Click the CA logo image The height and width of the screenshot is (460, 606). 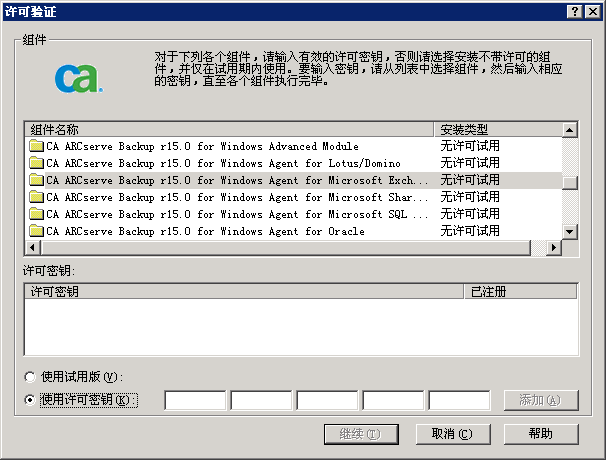click(x=79, y=78)
